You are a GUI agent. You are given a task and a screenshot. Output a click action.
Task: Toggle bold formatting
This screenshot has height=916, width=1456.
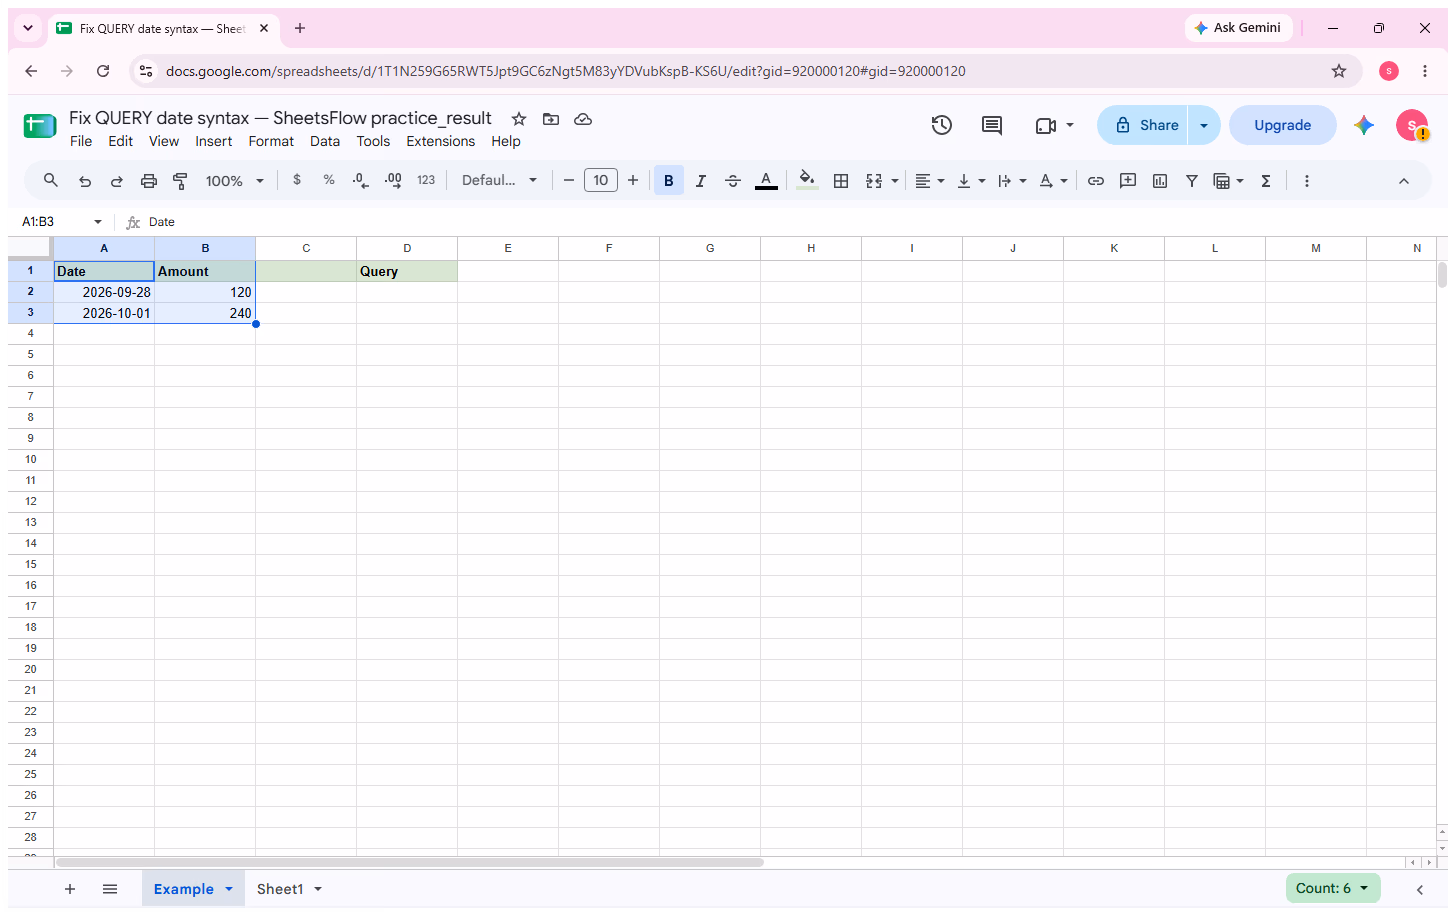(669, 181)
